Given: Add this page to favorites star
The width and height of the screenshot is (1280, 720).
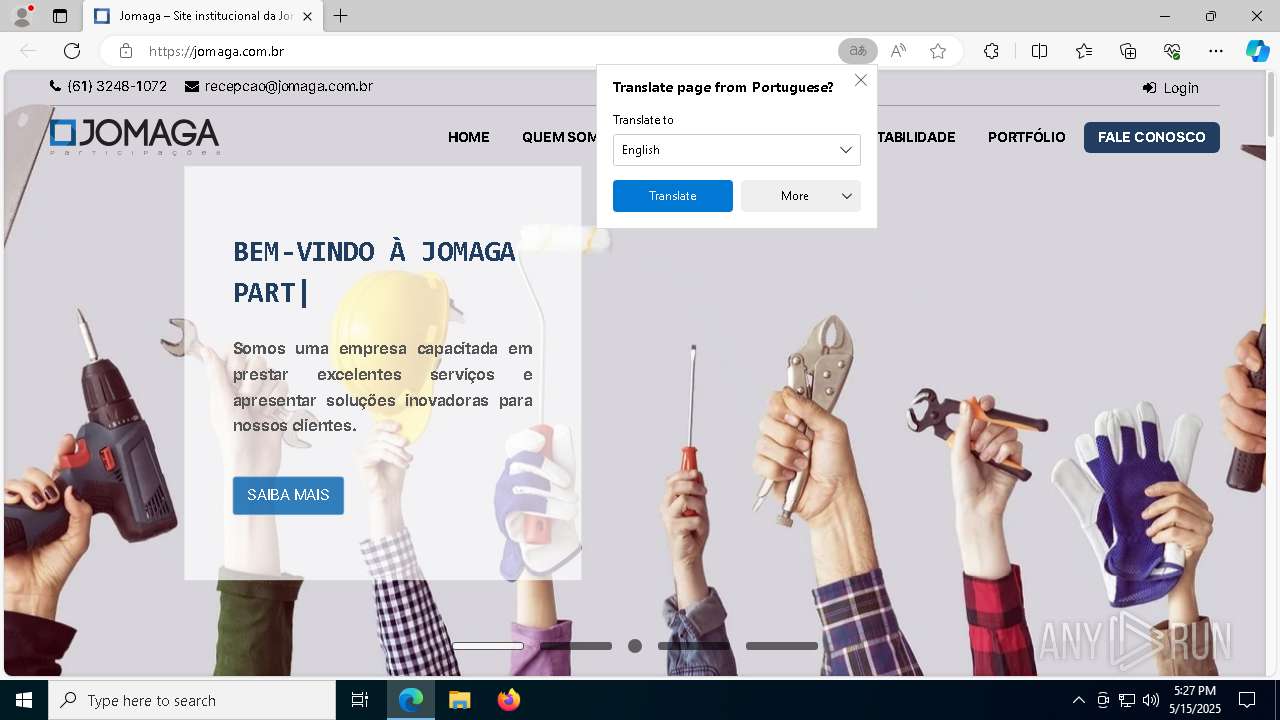Looking at the screenshot, I should pos(938,51).
